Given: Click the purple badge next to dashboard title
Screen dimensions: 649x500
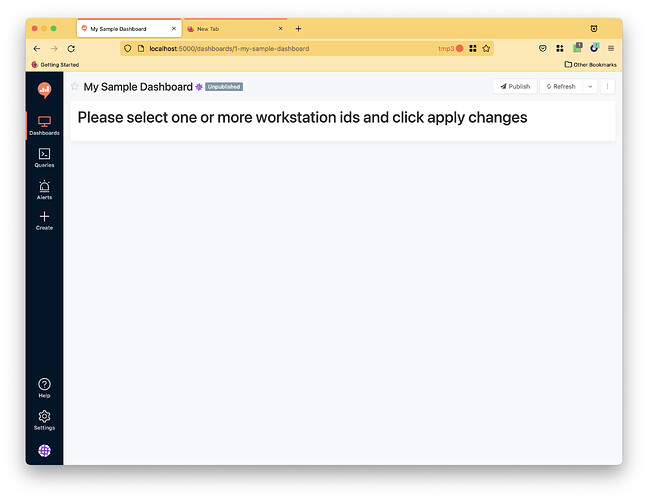Looking at the screenshot, I should pyautogui.click(x=199, y=87).
